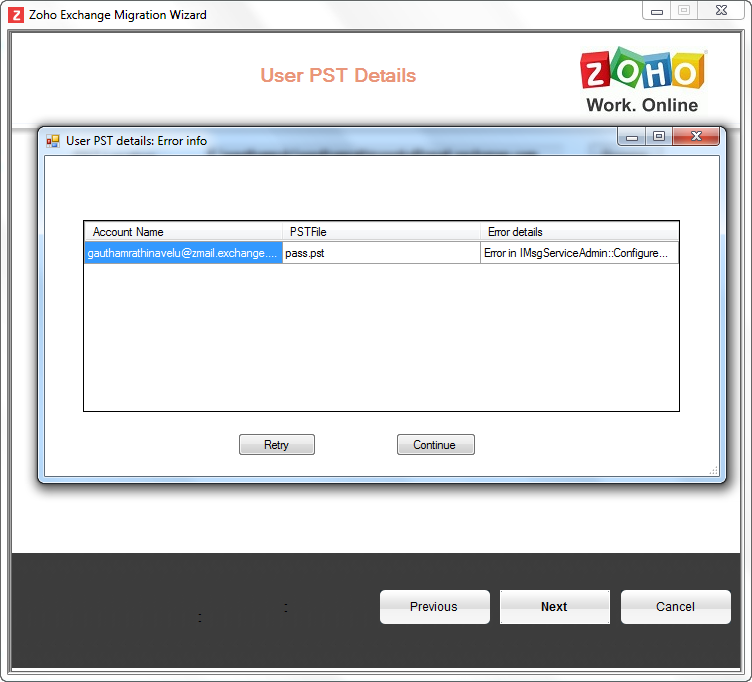Go back with the Previous button
Screen dimensions: 752x682
pyautogui.click(x=435, y=607)
